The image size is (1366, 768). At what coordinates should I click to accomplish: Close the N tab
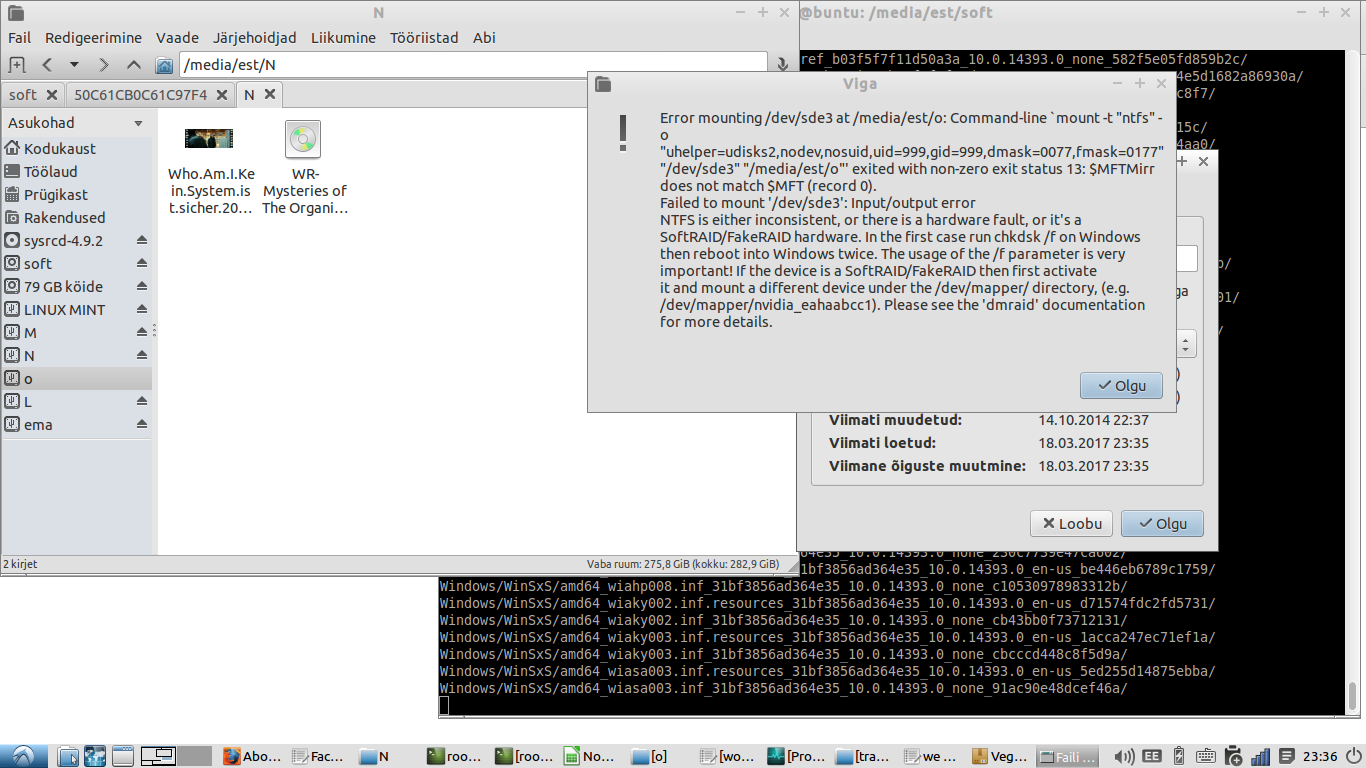pos(269,95)
